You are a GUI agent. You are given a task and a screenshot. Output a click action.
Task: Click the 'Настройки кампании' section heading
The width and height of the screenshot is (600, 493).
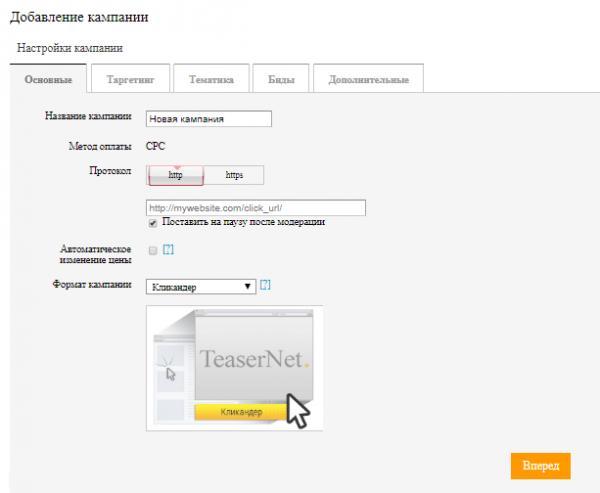coord(70,48)
